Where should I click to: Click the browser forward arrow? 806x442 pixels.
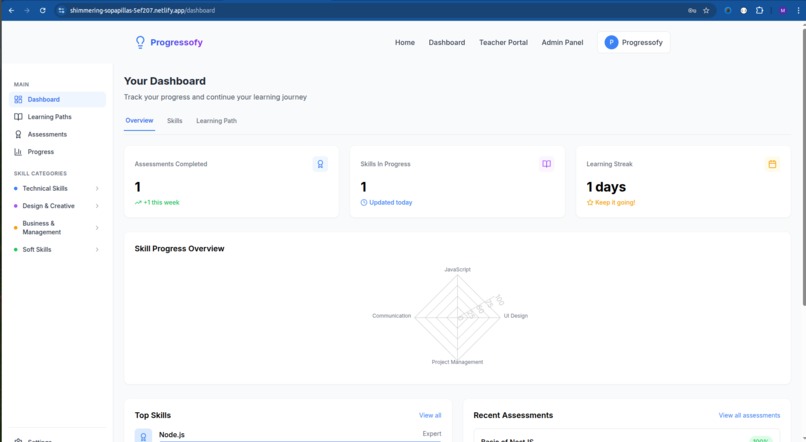pos(27,10)
